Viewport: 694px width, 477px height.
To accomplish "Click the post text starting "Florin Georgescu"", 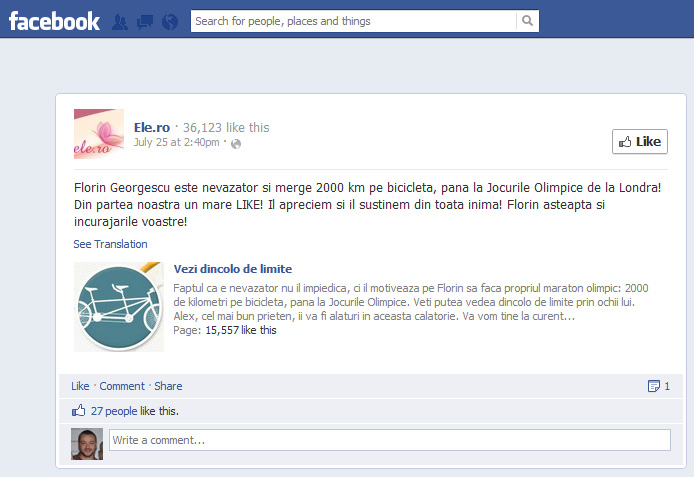I will coord(367,204).
